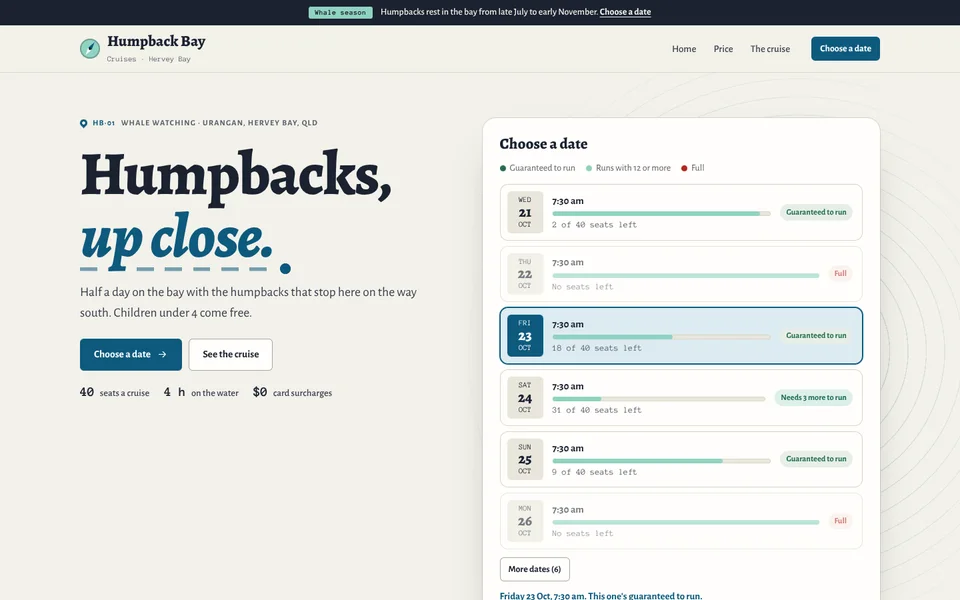The image size is (960, 600).
Task: Click Guaranteed to run badge on Sun 25 Oct
Action: [816, 459]
